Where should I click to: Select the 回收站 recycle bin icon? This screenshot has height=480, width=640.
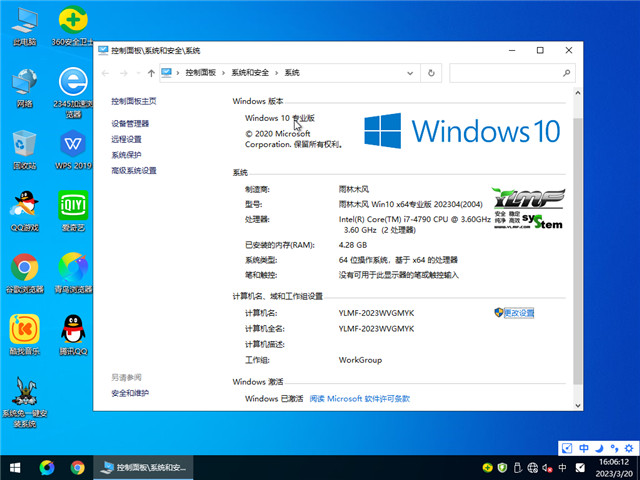[24, 150]
